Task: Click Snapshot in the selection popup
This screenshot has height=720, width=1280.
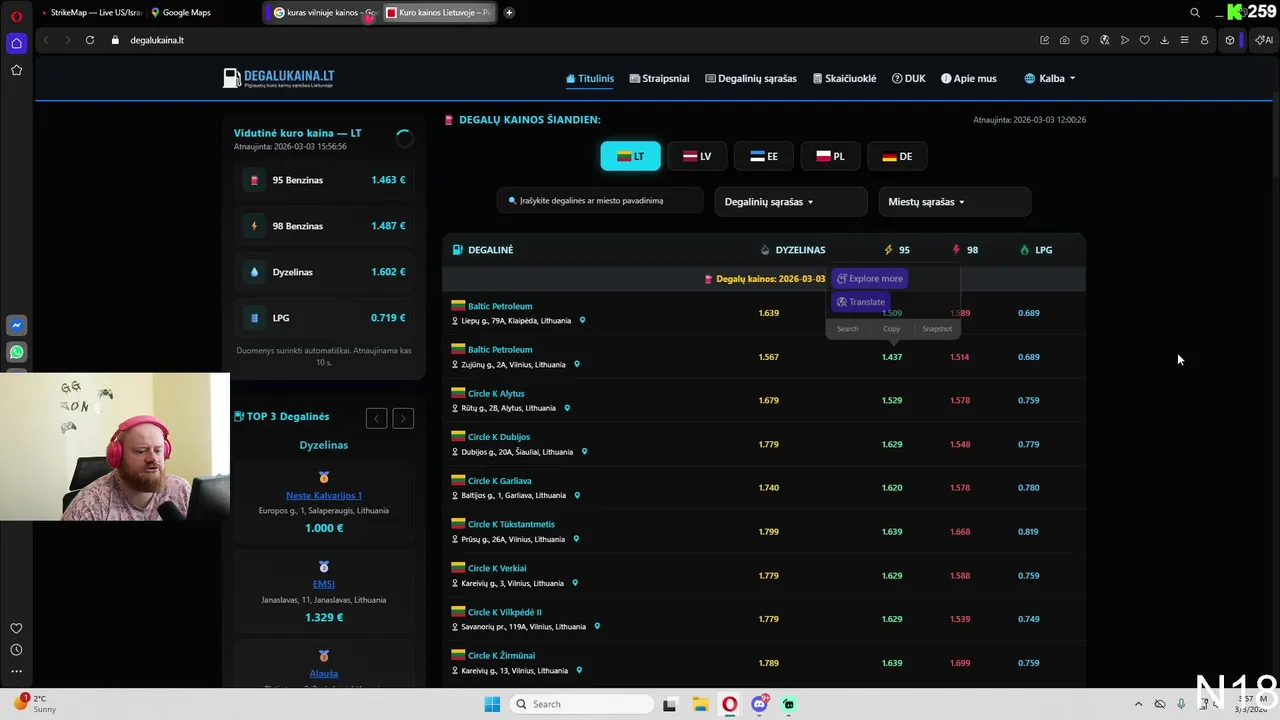Action: tap(937, 329)
